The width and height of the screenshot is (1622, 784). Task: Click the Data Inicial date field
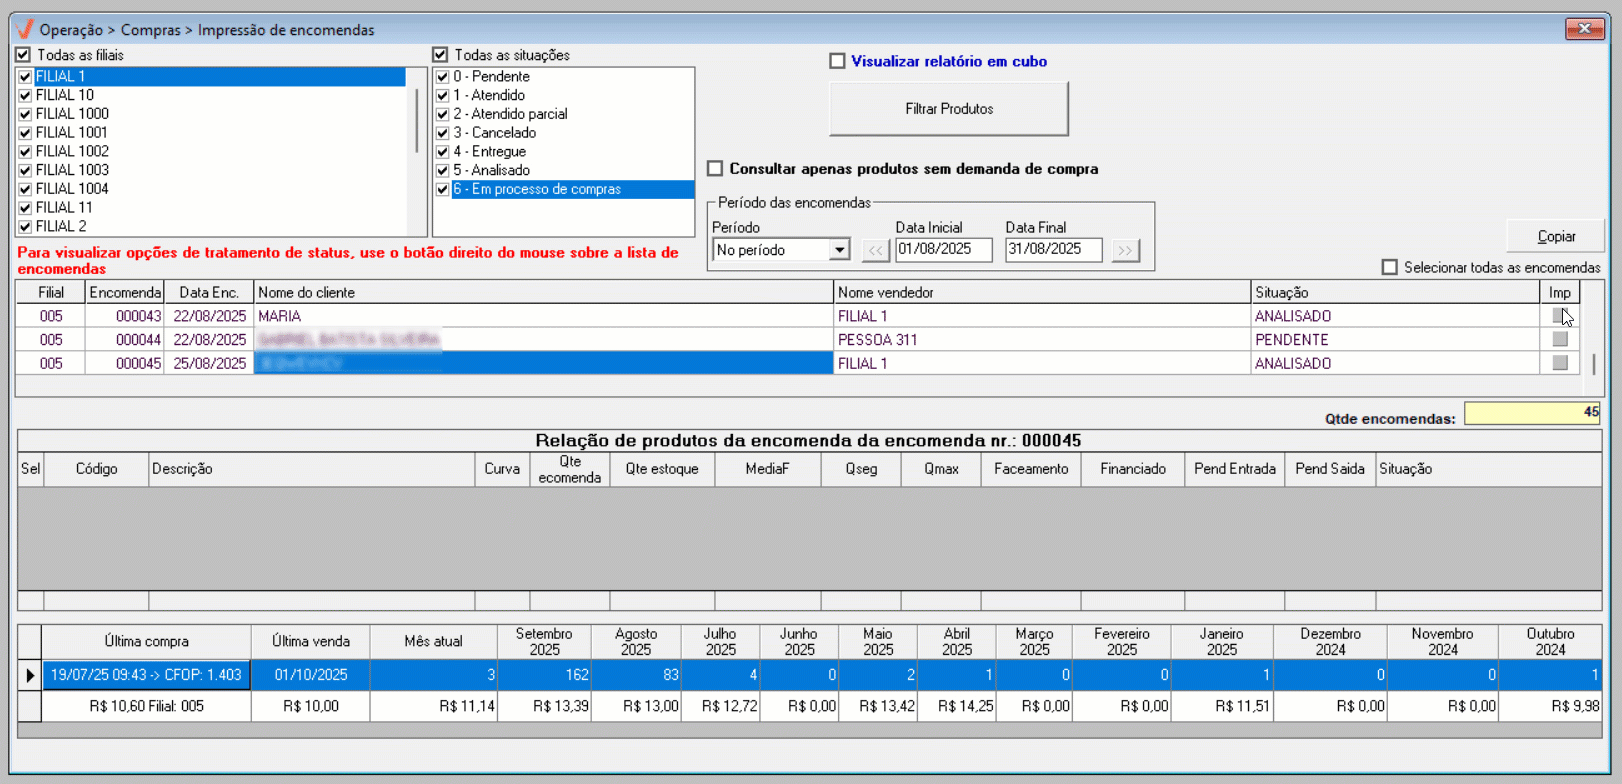(x=942, y=250)
